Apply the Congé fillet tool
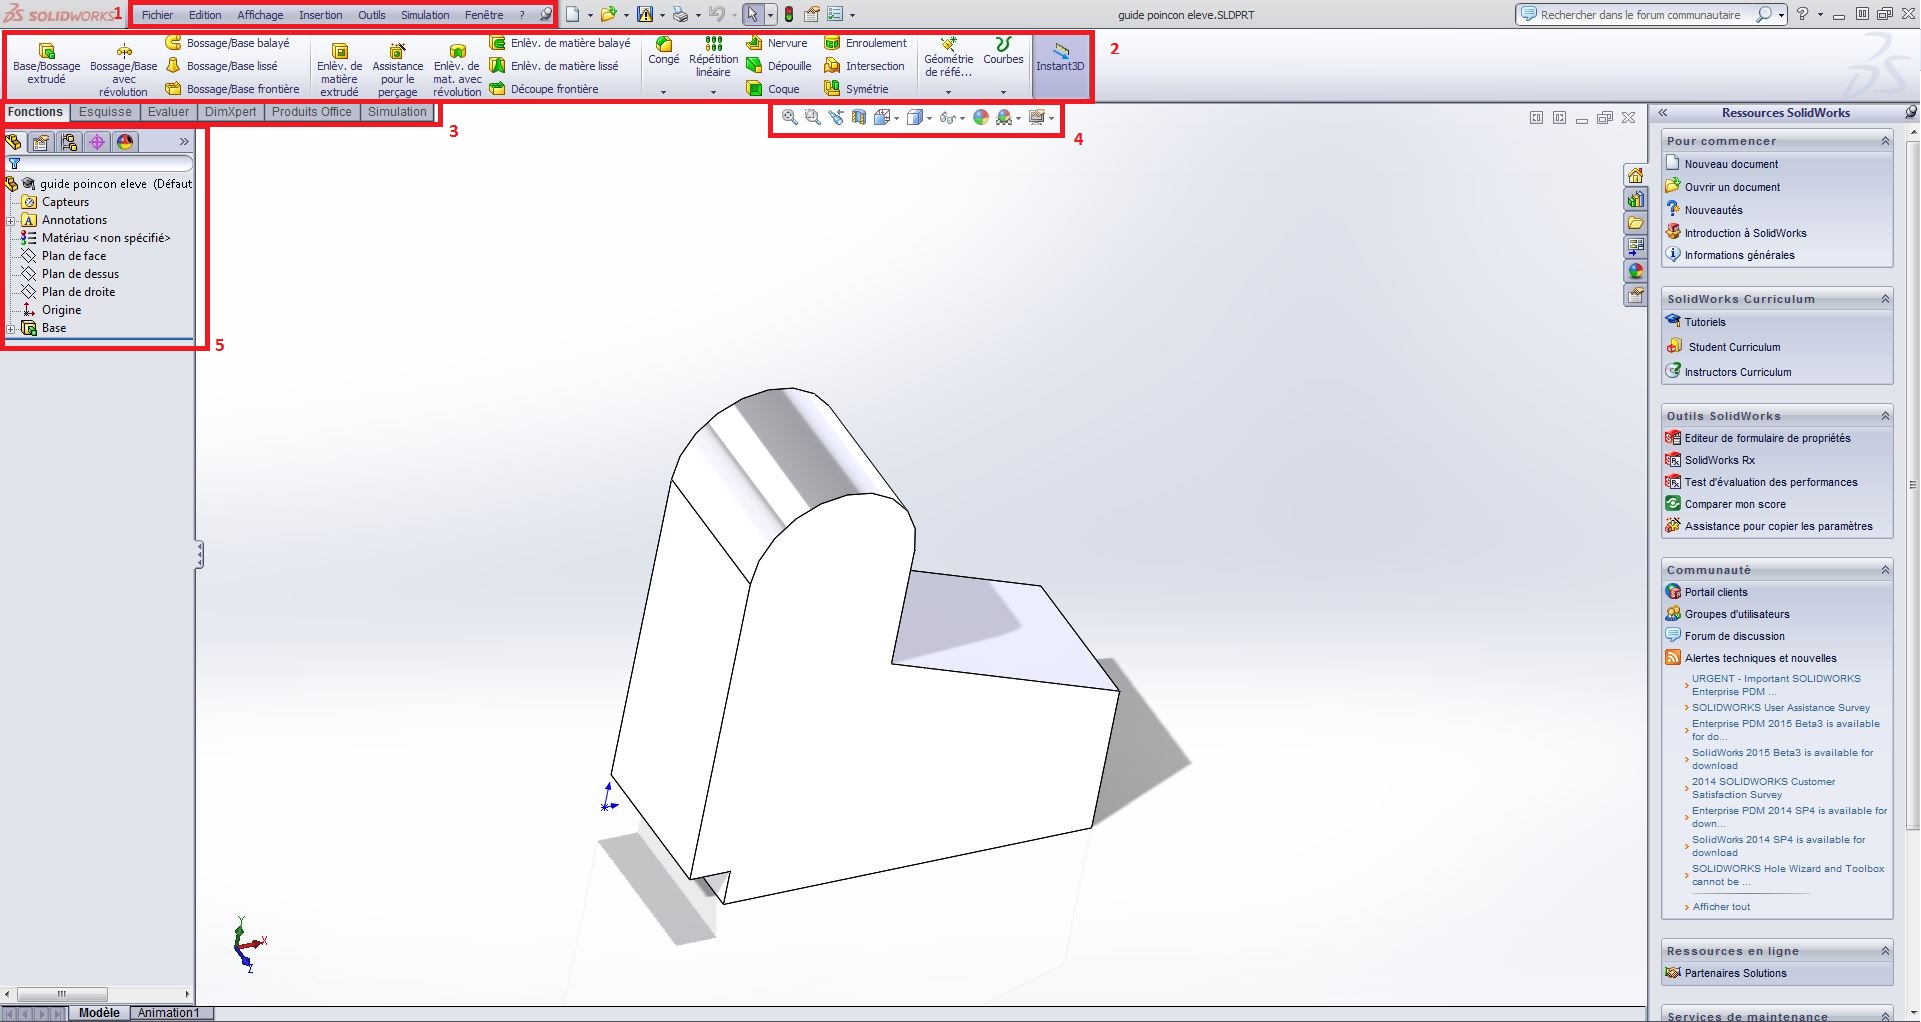 tap(663, 51)
